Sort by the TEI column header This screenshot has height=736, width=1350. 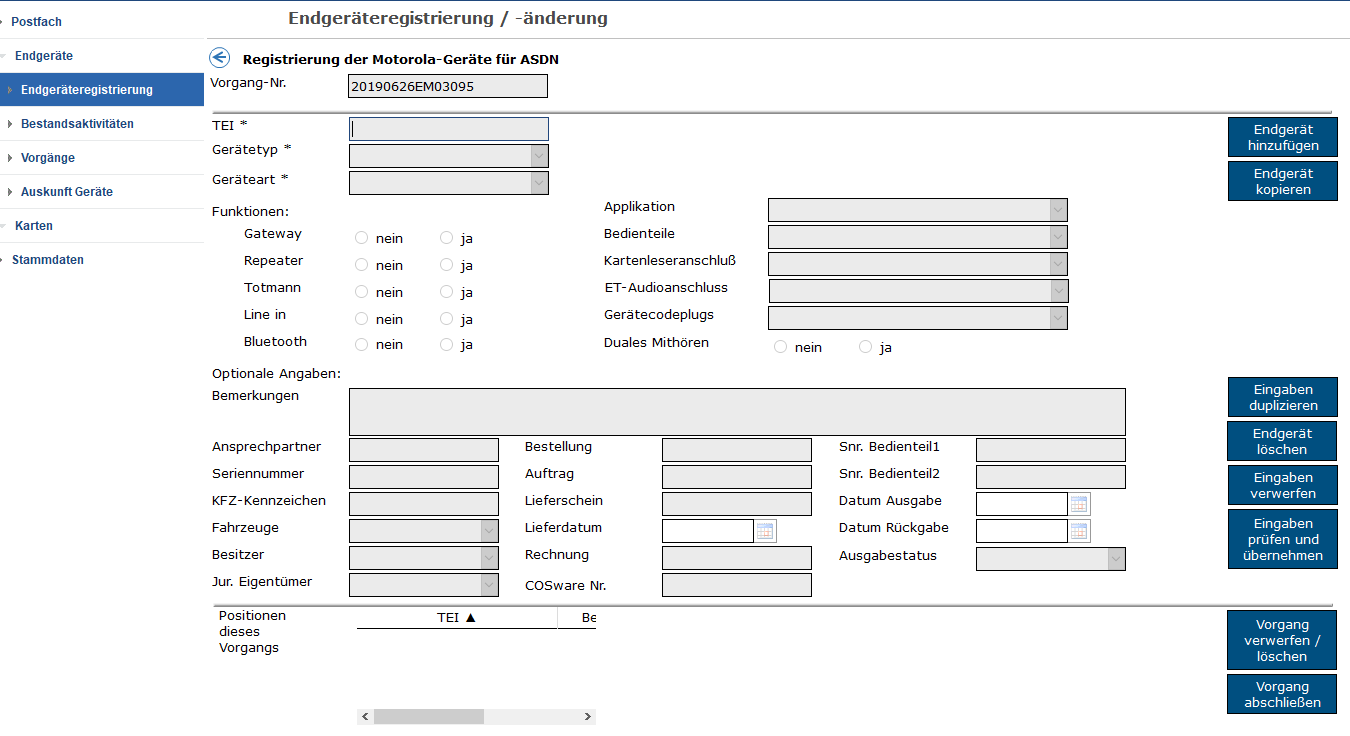pyautogui.click(x=456, y=618)
